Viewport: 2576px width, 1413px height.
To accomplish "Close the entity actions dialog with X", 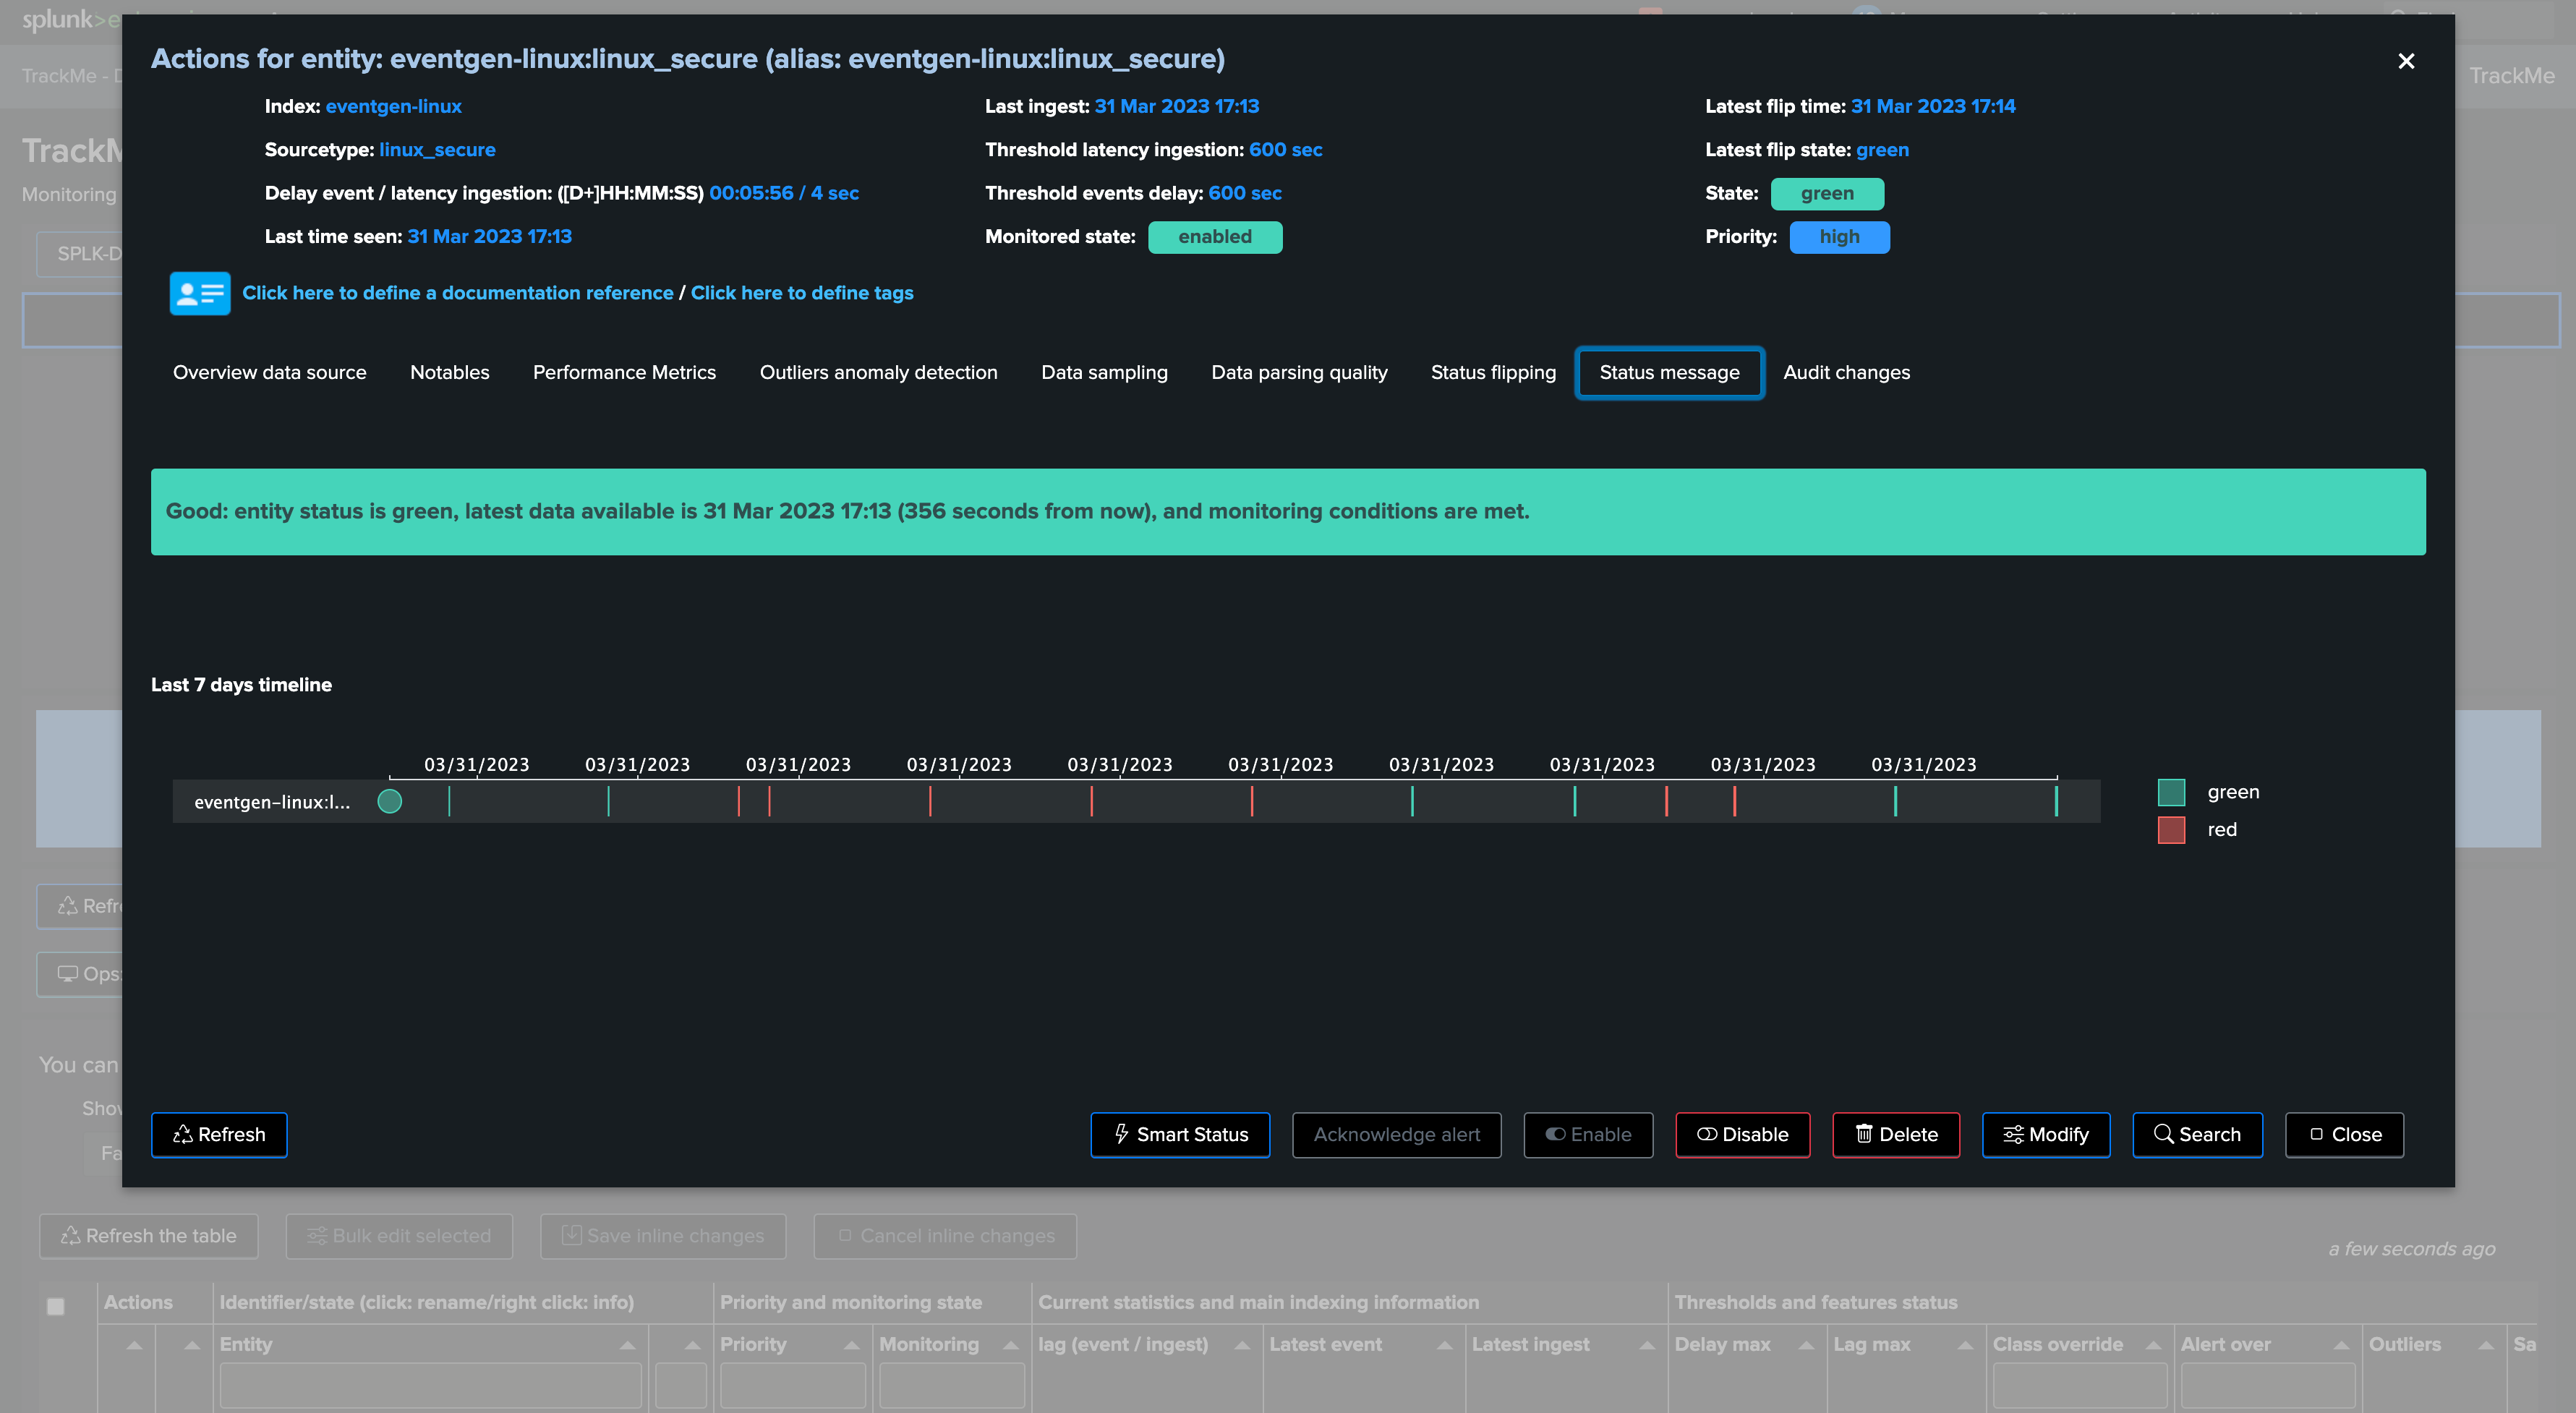I will (x=2406, y=61).
